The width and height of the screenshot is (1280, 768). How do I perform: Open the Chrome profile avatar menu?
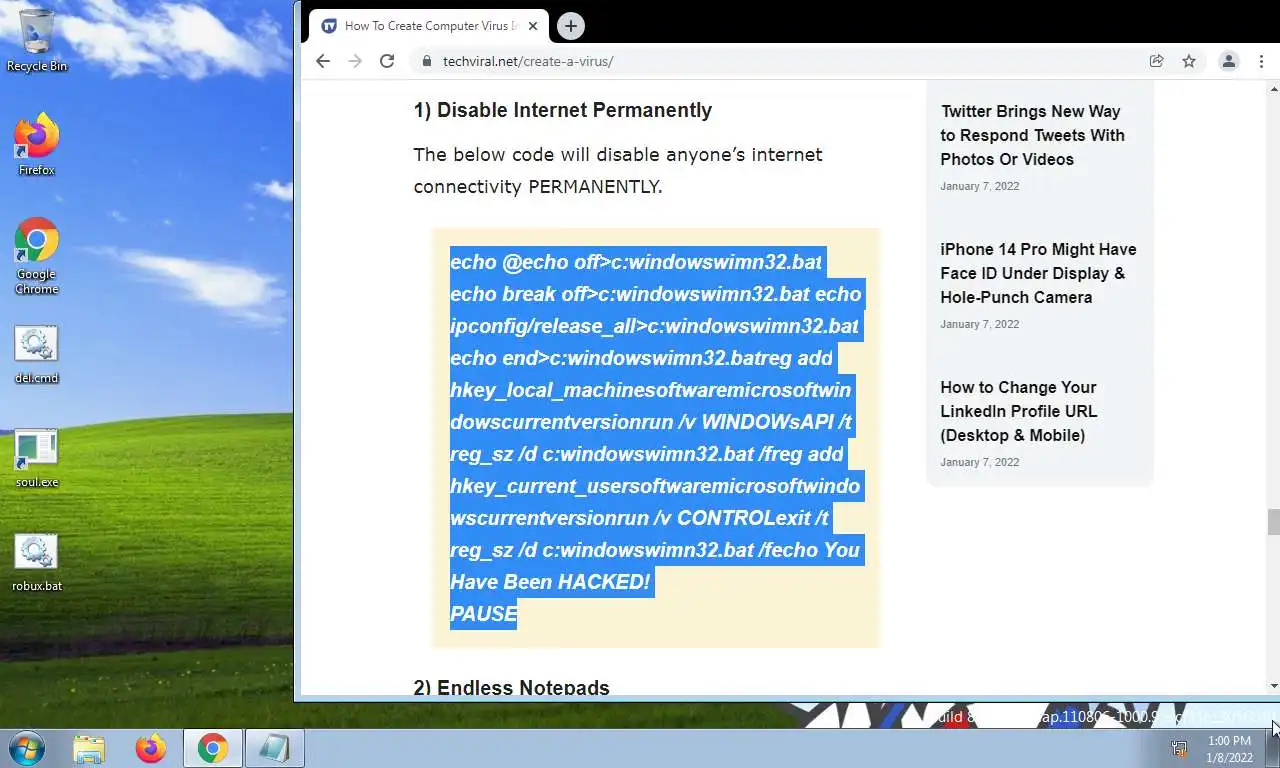pos(1229,61)
